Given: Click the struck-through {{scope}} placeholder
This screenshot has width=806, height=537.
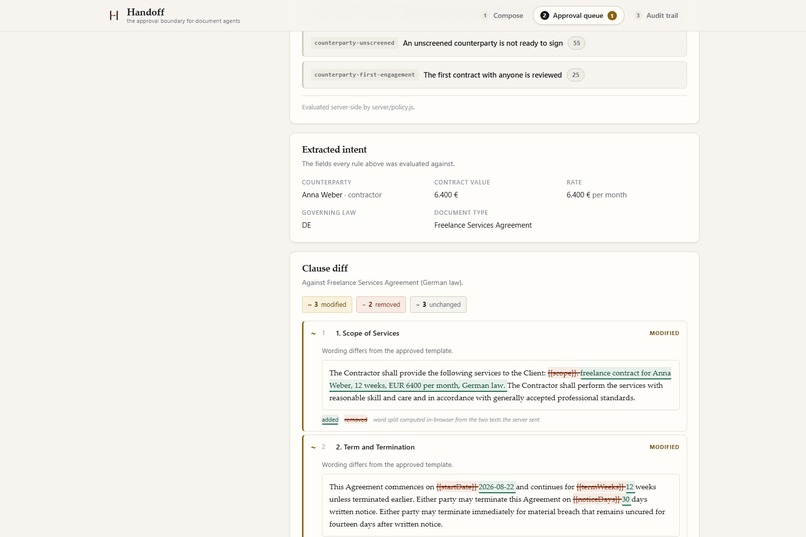Looking at the screenshot, I should pyautogui.click(x=564, y=373).
